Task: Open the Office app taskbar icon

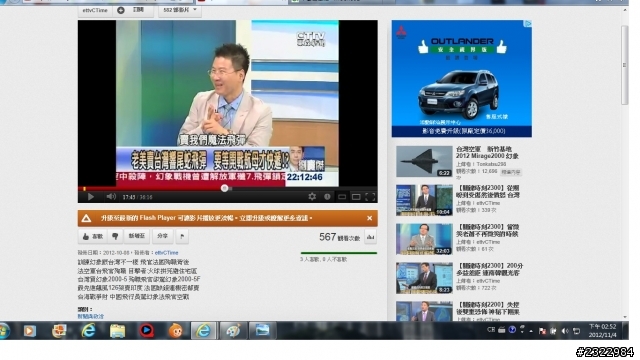Action: [59, 331]
